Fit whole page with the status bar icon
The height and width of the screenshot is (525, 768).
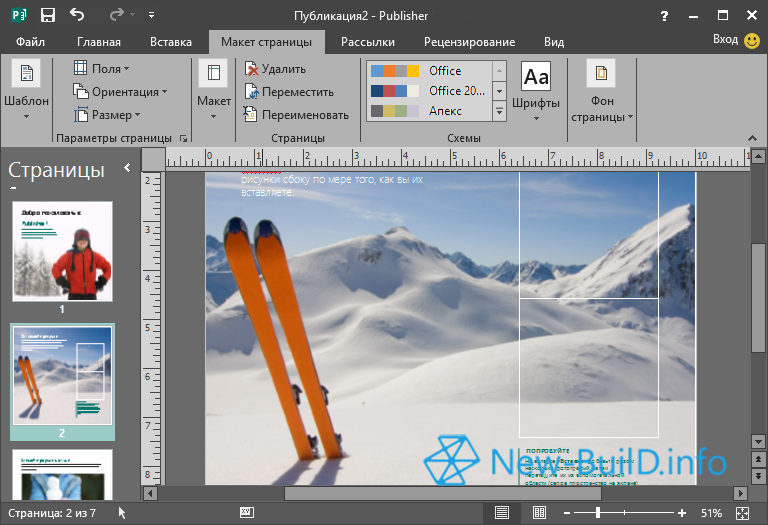743,513
